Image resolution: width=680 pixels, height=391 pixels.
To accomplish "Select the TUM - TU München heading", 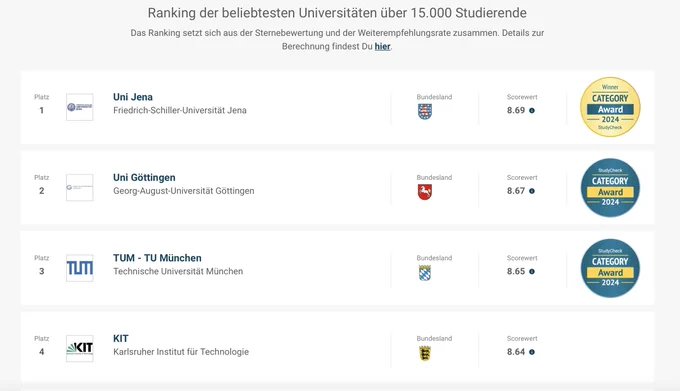I will click(x=157, y=258).
